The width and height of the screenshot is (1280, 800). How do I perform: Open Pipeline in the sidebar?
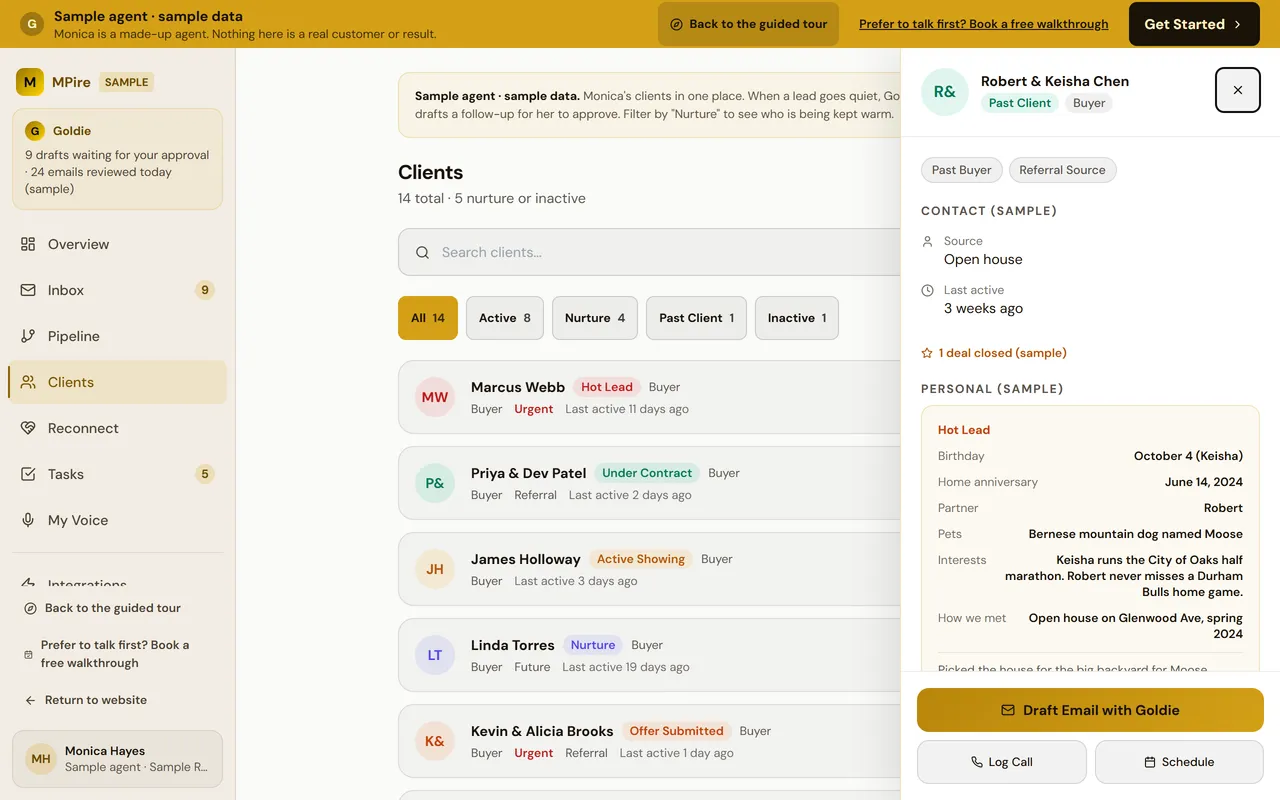pos(118,336)
